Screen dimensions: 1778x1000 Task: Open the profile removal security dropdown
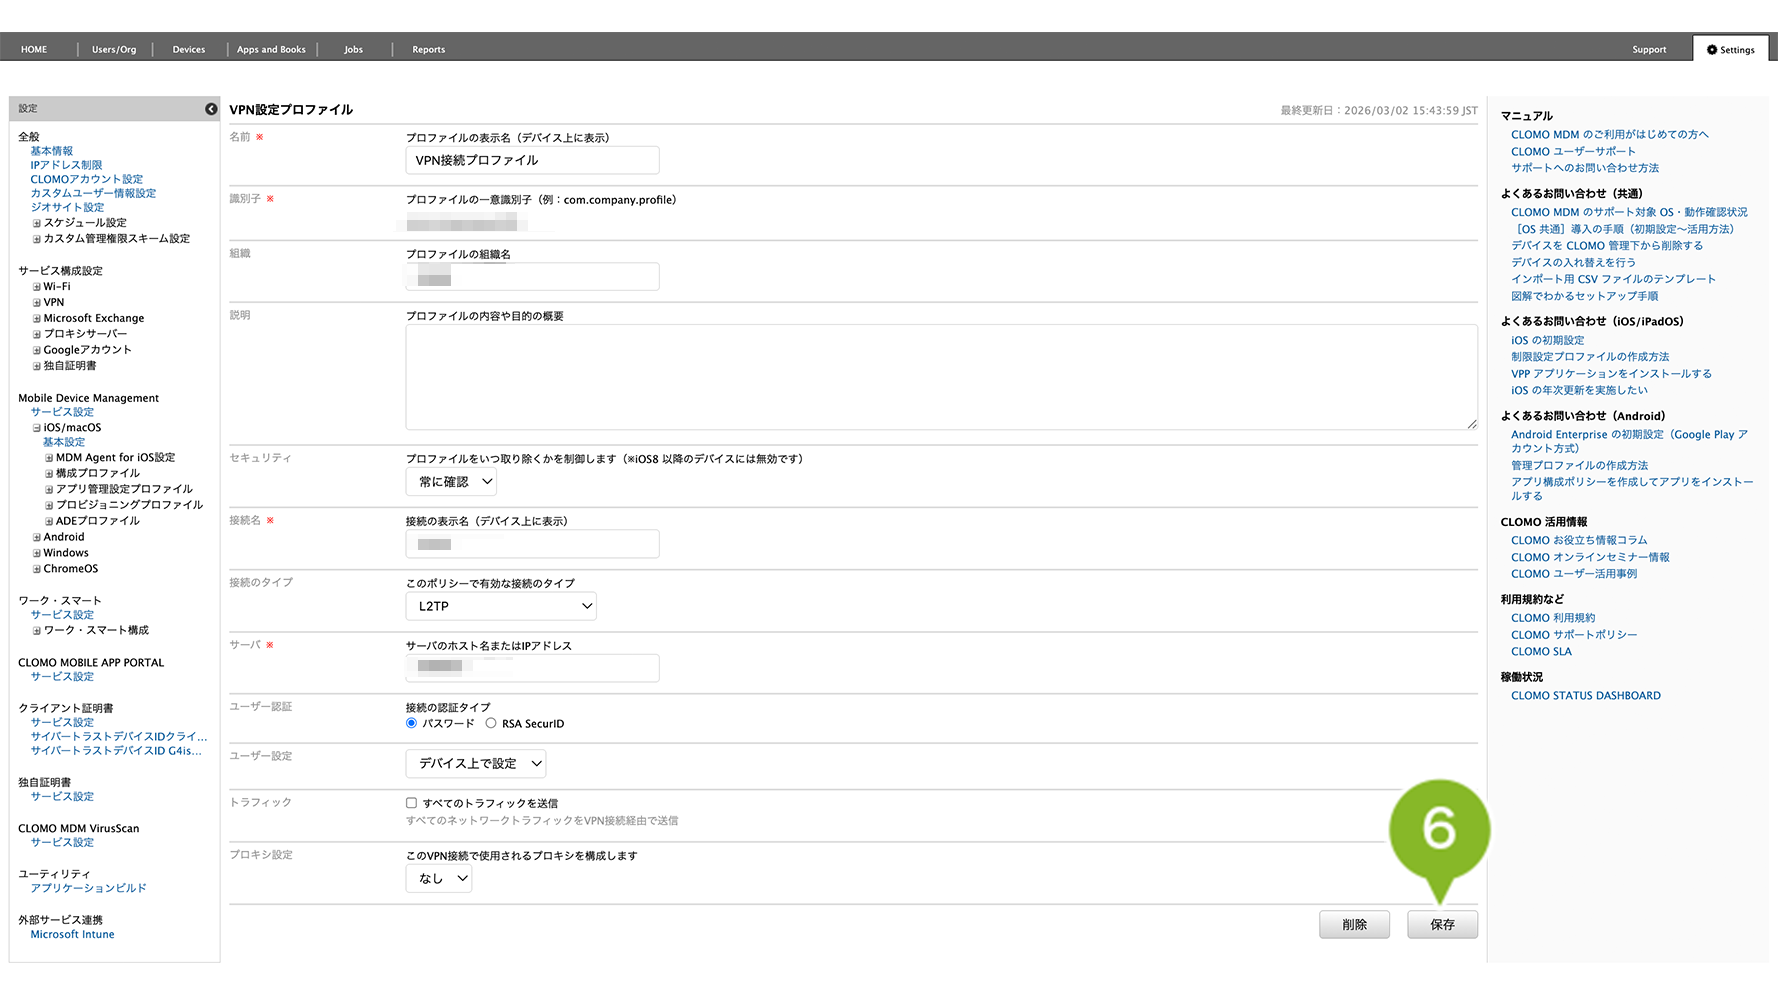click(x=451, y=482)
